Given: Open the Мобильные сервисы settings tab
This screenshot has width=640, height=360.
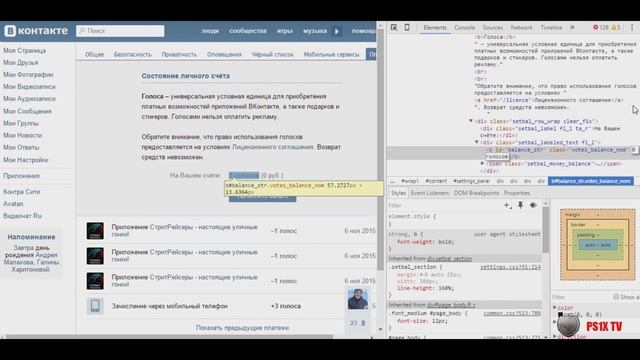Looking at the screenshot, I should (x=331, y=54).
